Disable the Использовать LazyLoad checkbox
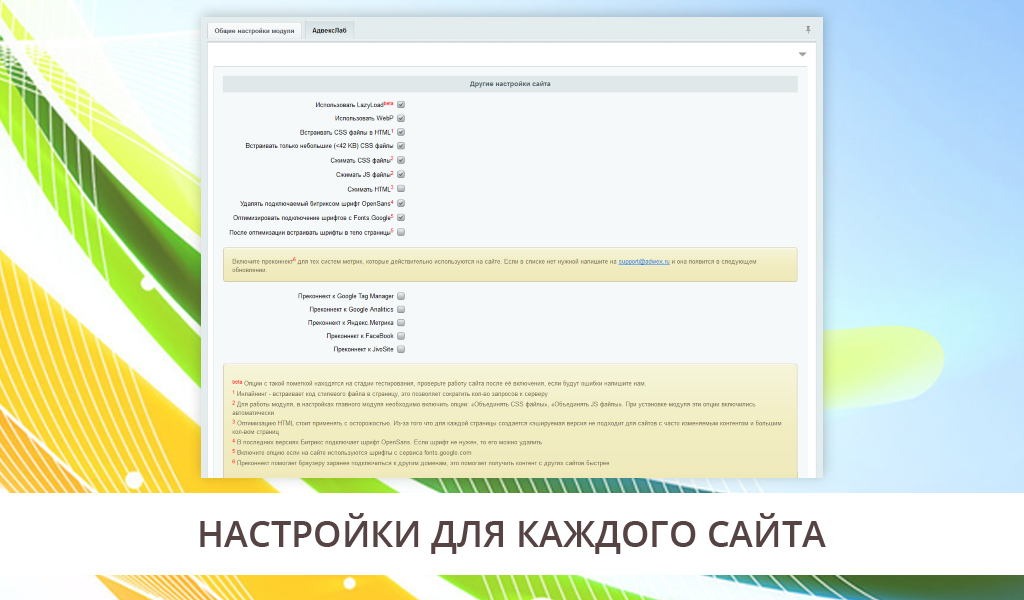Viewport: 1024px width, 600px height. click(401, 104)
